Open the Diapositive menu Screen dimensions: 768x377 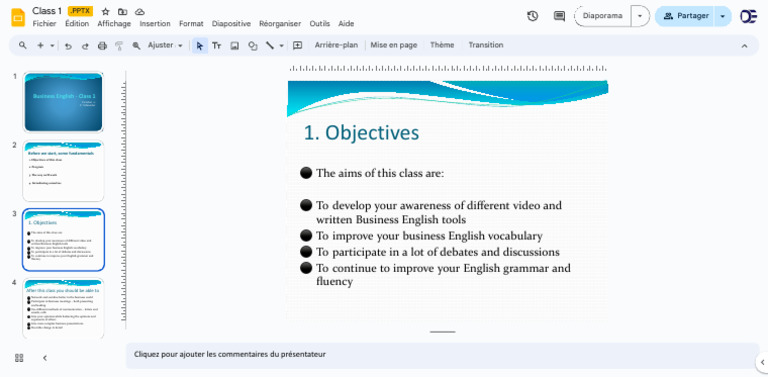(231, 24)
